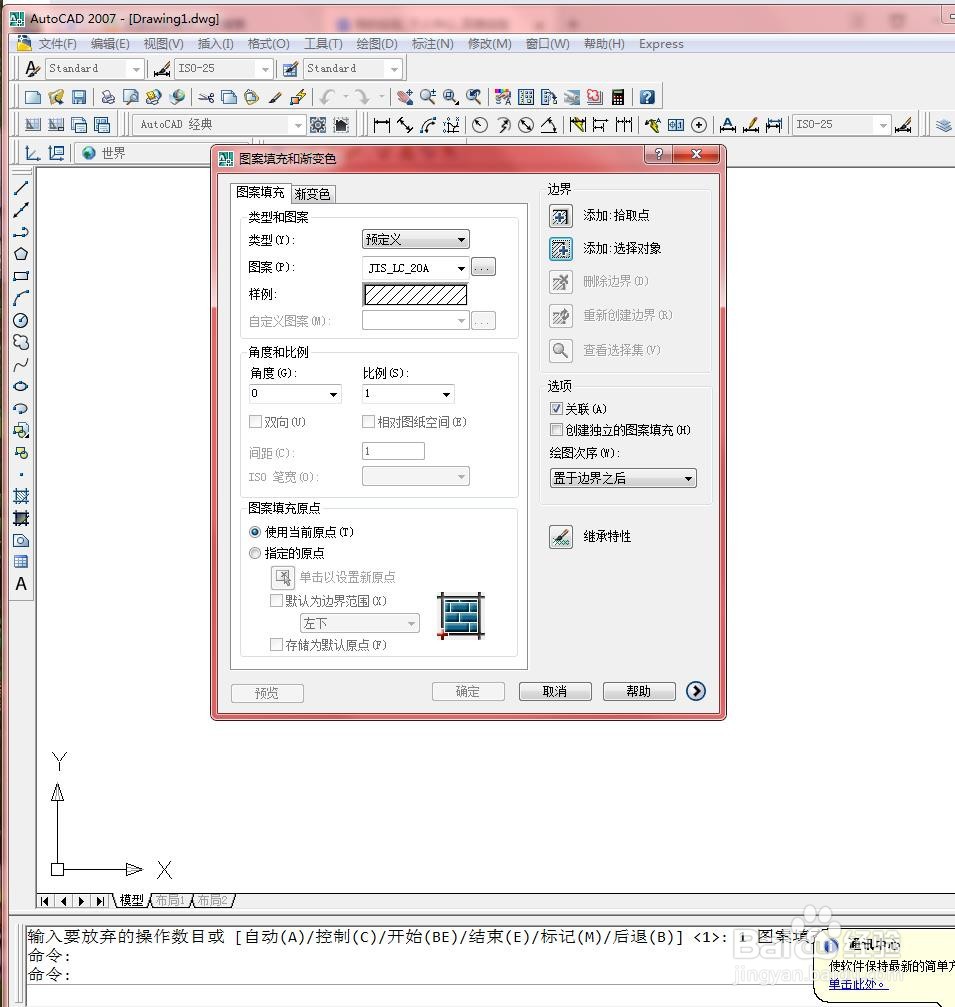Screen dimensions: 955x1007
Task: Click the hatch origin preview thumbnail
Action: [460, 617]
